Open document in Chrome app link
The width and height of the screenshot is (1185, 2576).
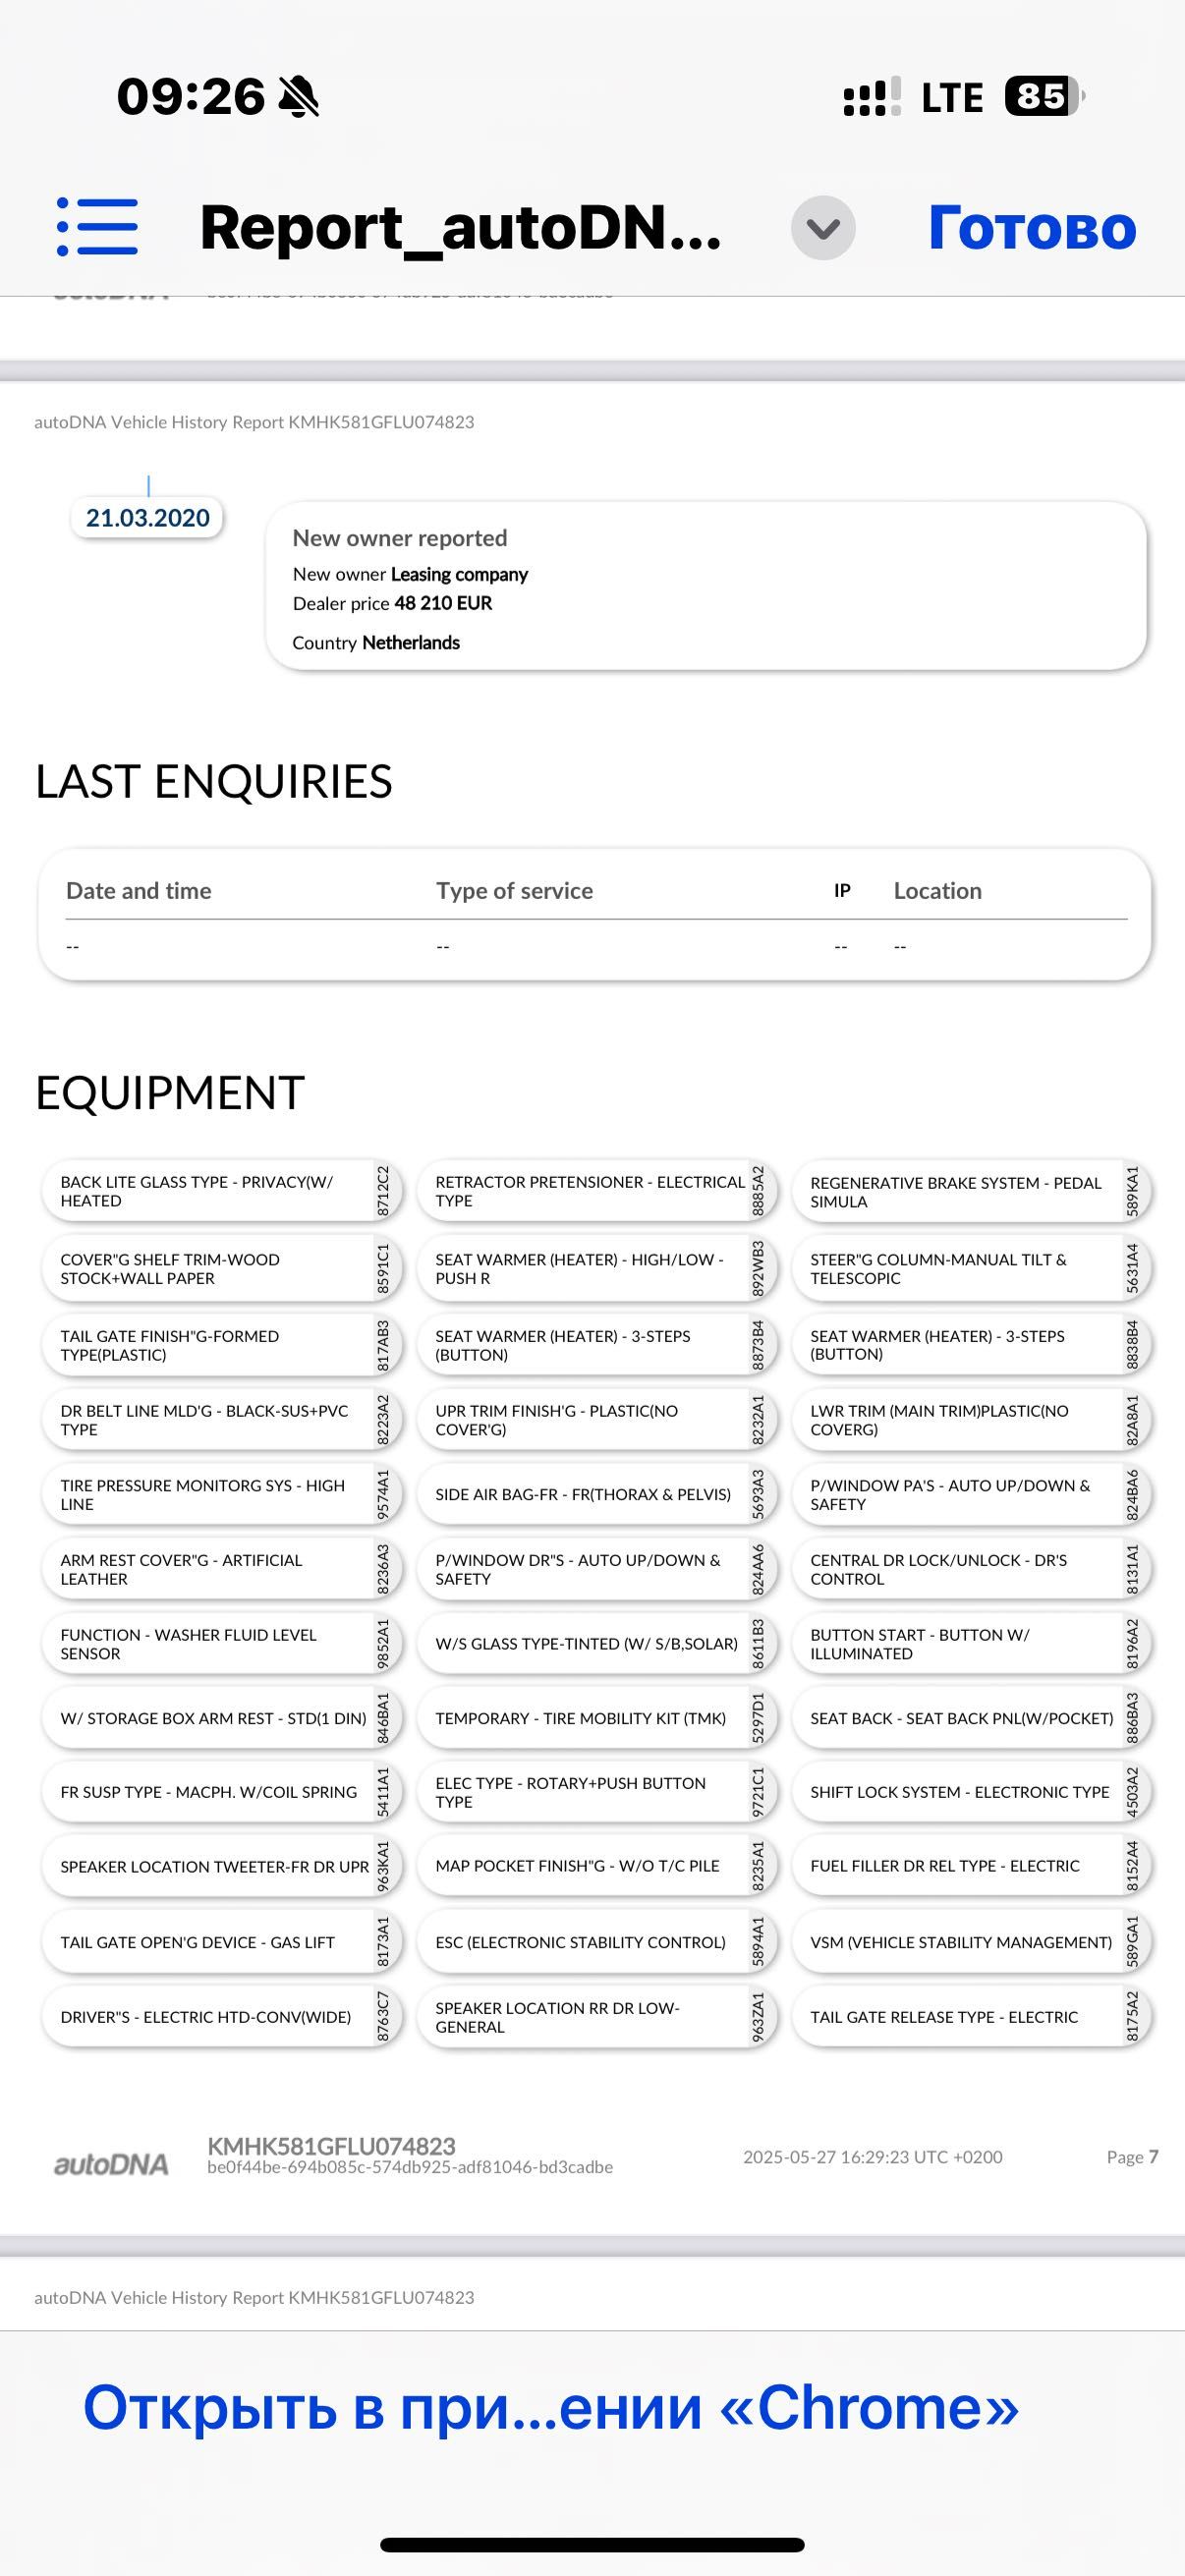(x=551, y=2407)
